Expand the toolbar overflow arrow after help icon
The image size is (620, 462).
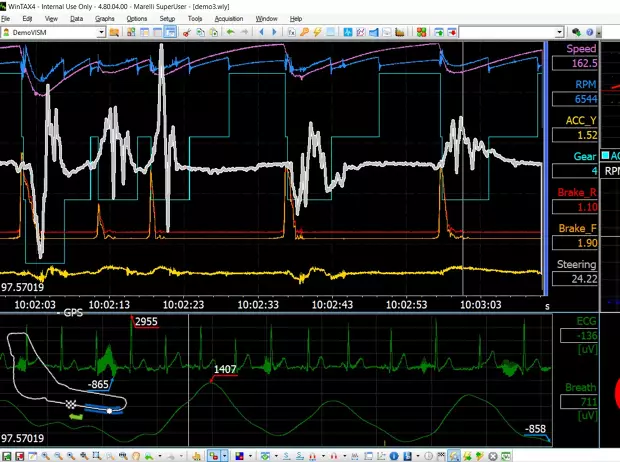coord(599,32)
